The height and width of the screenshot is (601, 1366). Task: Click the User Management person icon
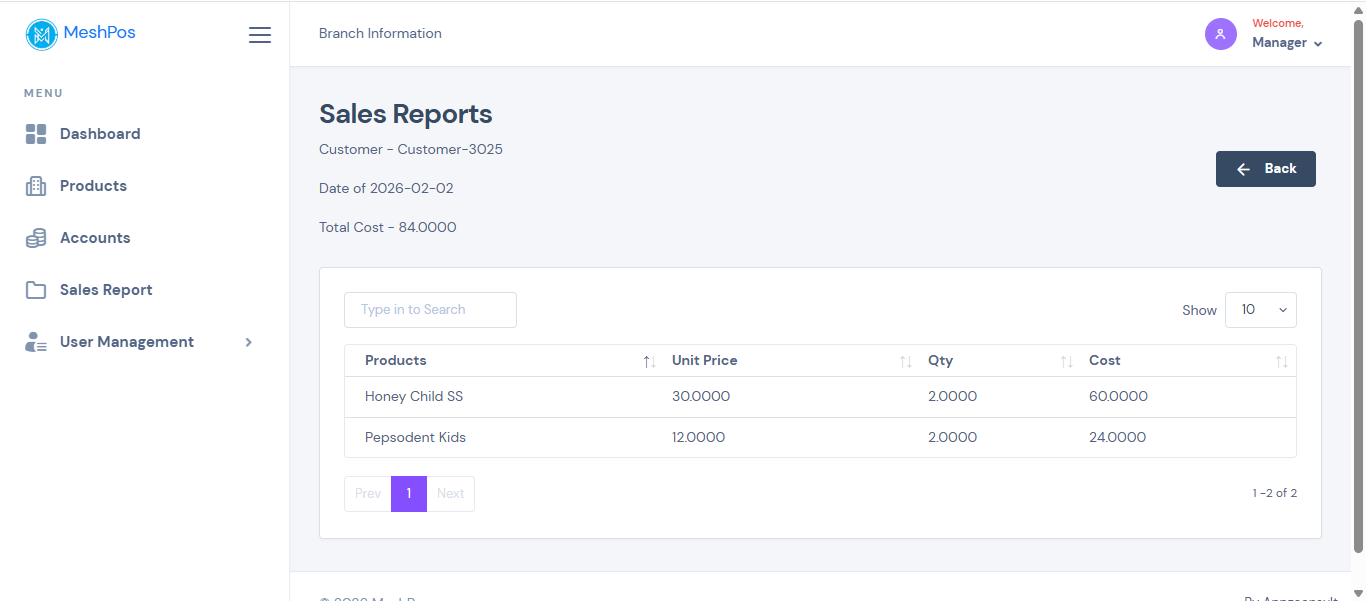pos(36,342)
